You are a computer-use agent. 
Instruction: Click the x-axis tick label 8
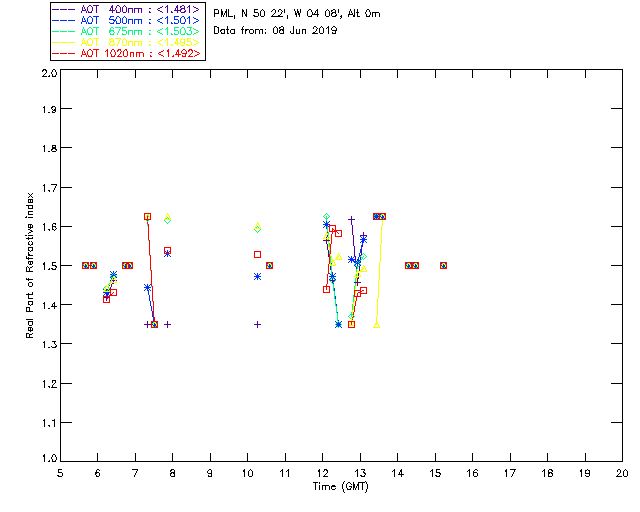click(x=172, y=473)
